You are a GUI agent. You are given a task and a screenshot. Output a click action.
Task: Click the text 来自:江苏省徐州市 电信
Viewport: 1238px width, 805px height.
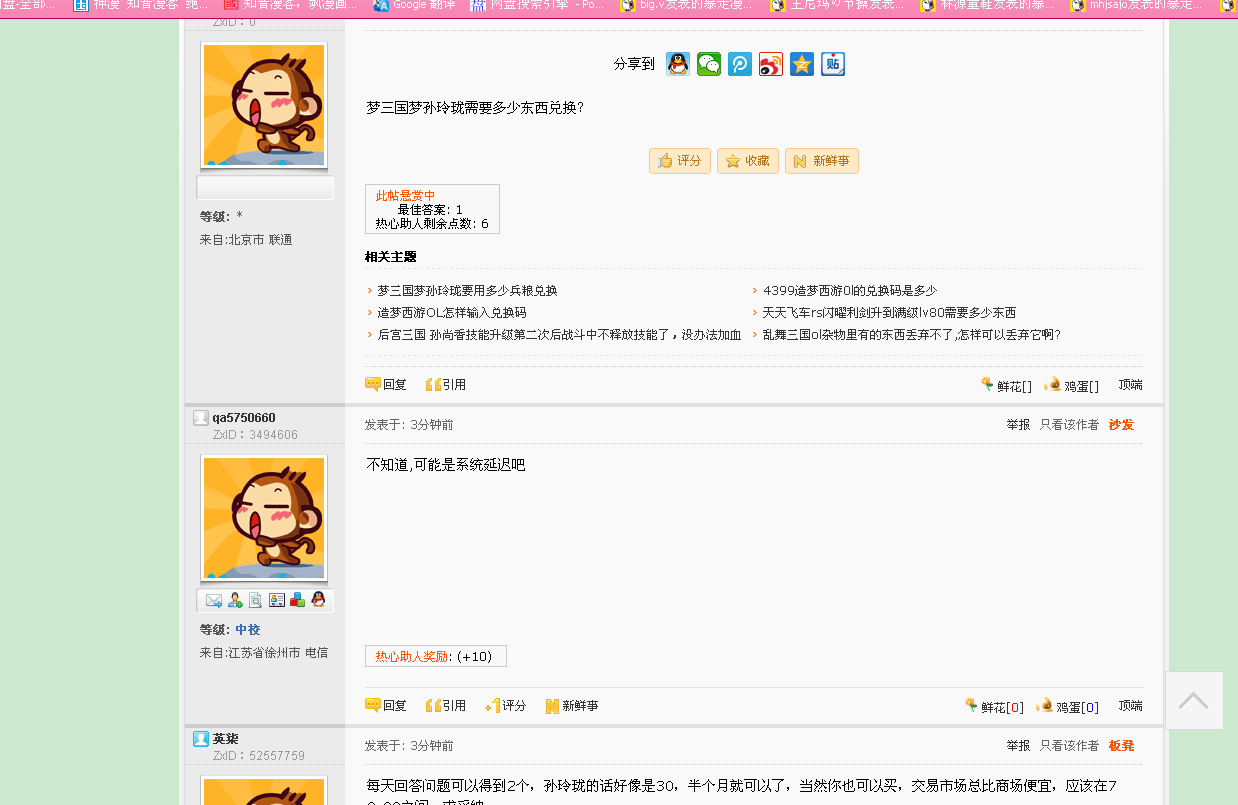(264, 653)
